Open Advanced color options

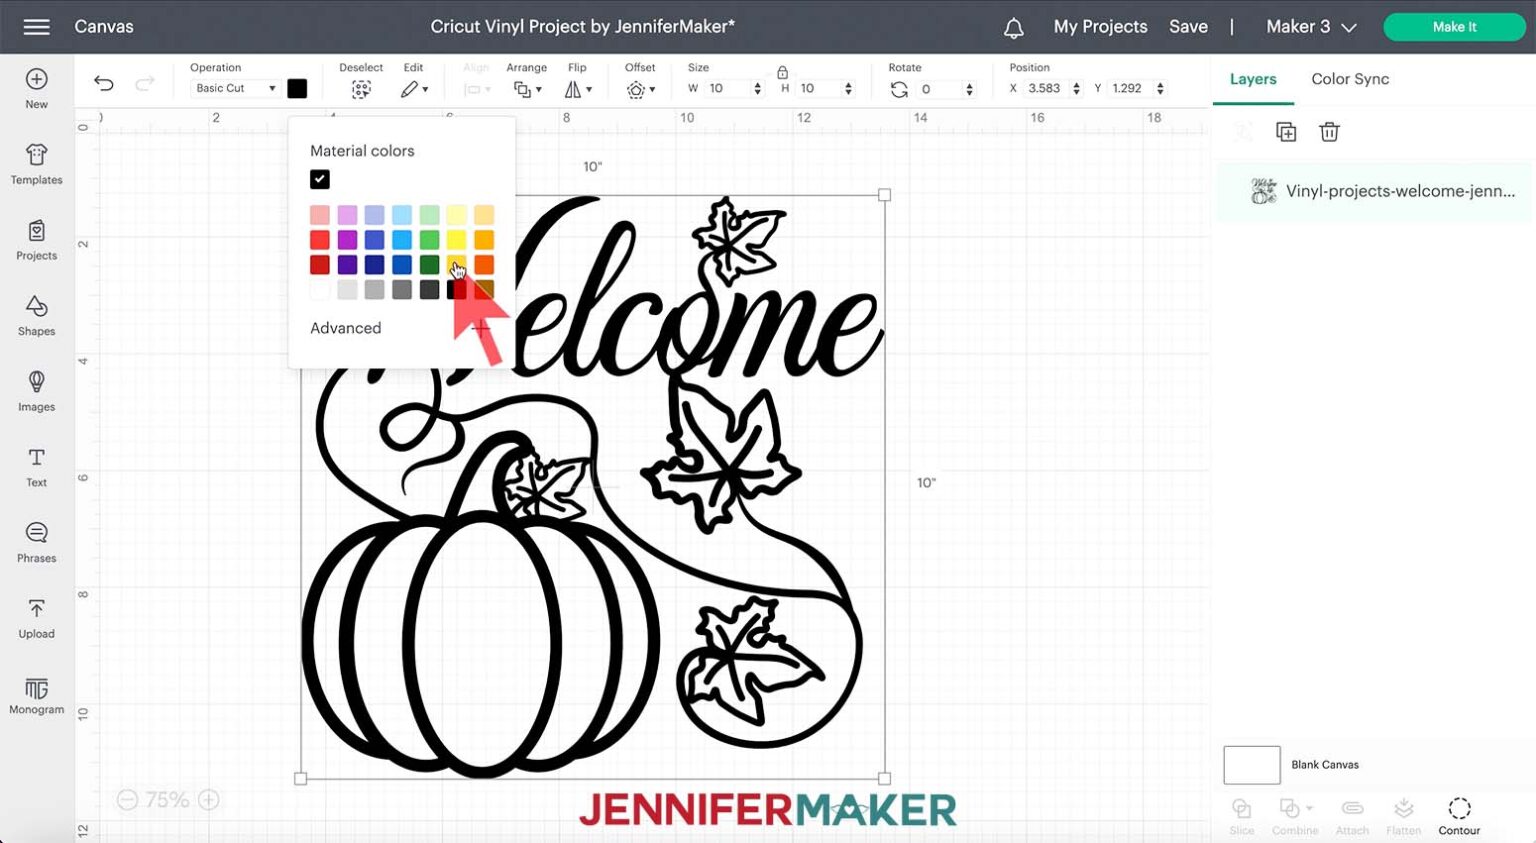pyautogui.click(x=345, y=328)
